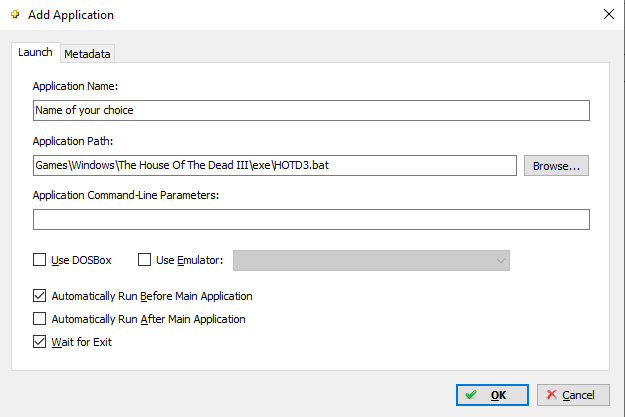Click the "Application Command-Line Parameters:" label
Screen dimensions: 625x417
click(126, 195)
